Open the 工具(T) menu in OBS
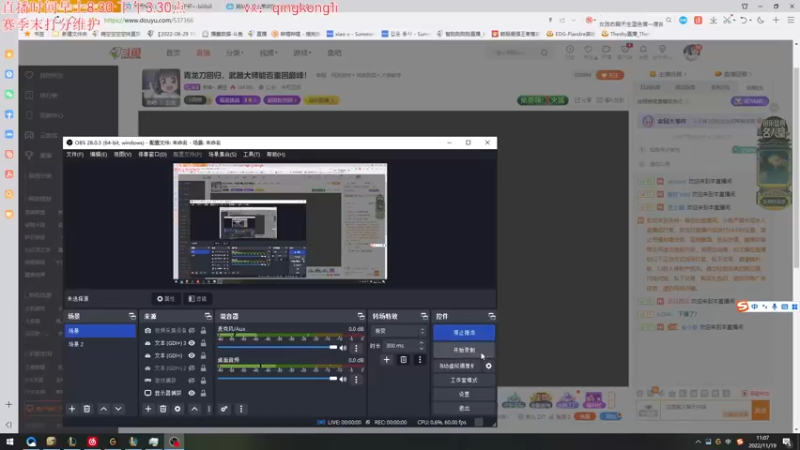 tap(251, 154)
